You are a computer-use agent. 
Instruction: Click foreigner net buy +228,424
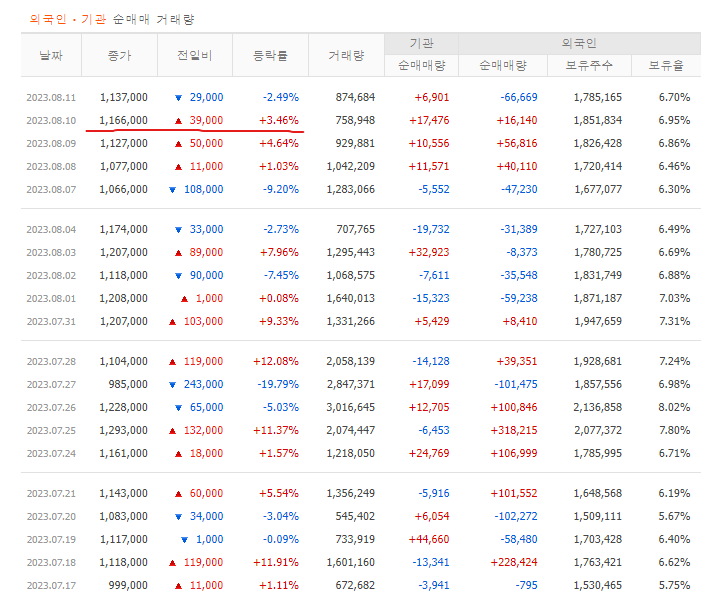point(514,562)
